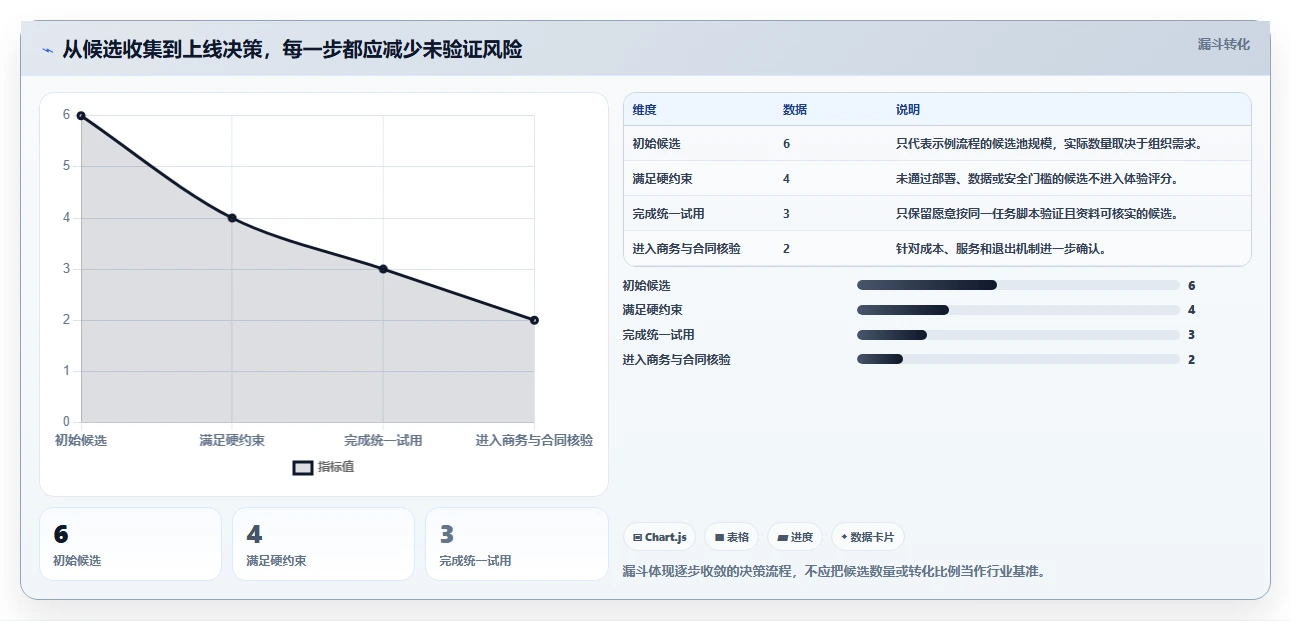Click the Chart.js tag chip
Viewport: 1291px width, 621px height.
pos(660,537)
